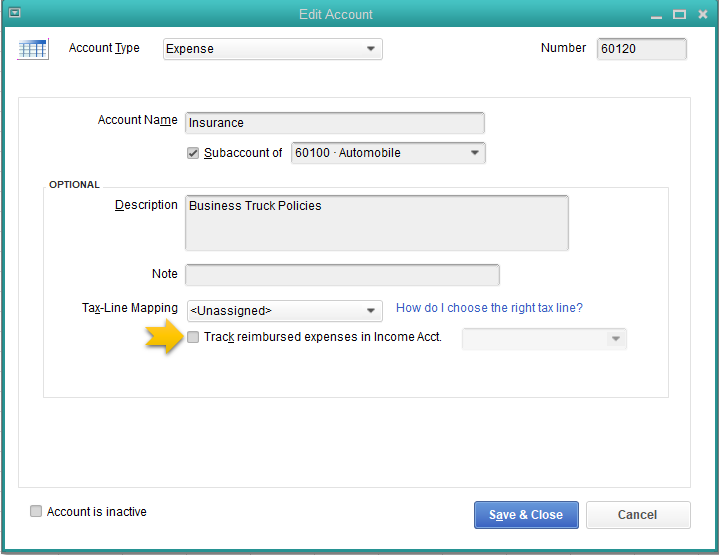Click the account register table icon
The width and height of the screenshot is (719, 555).
click(32, 48)
